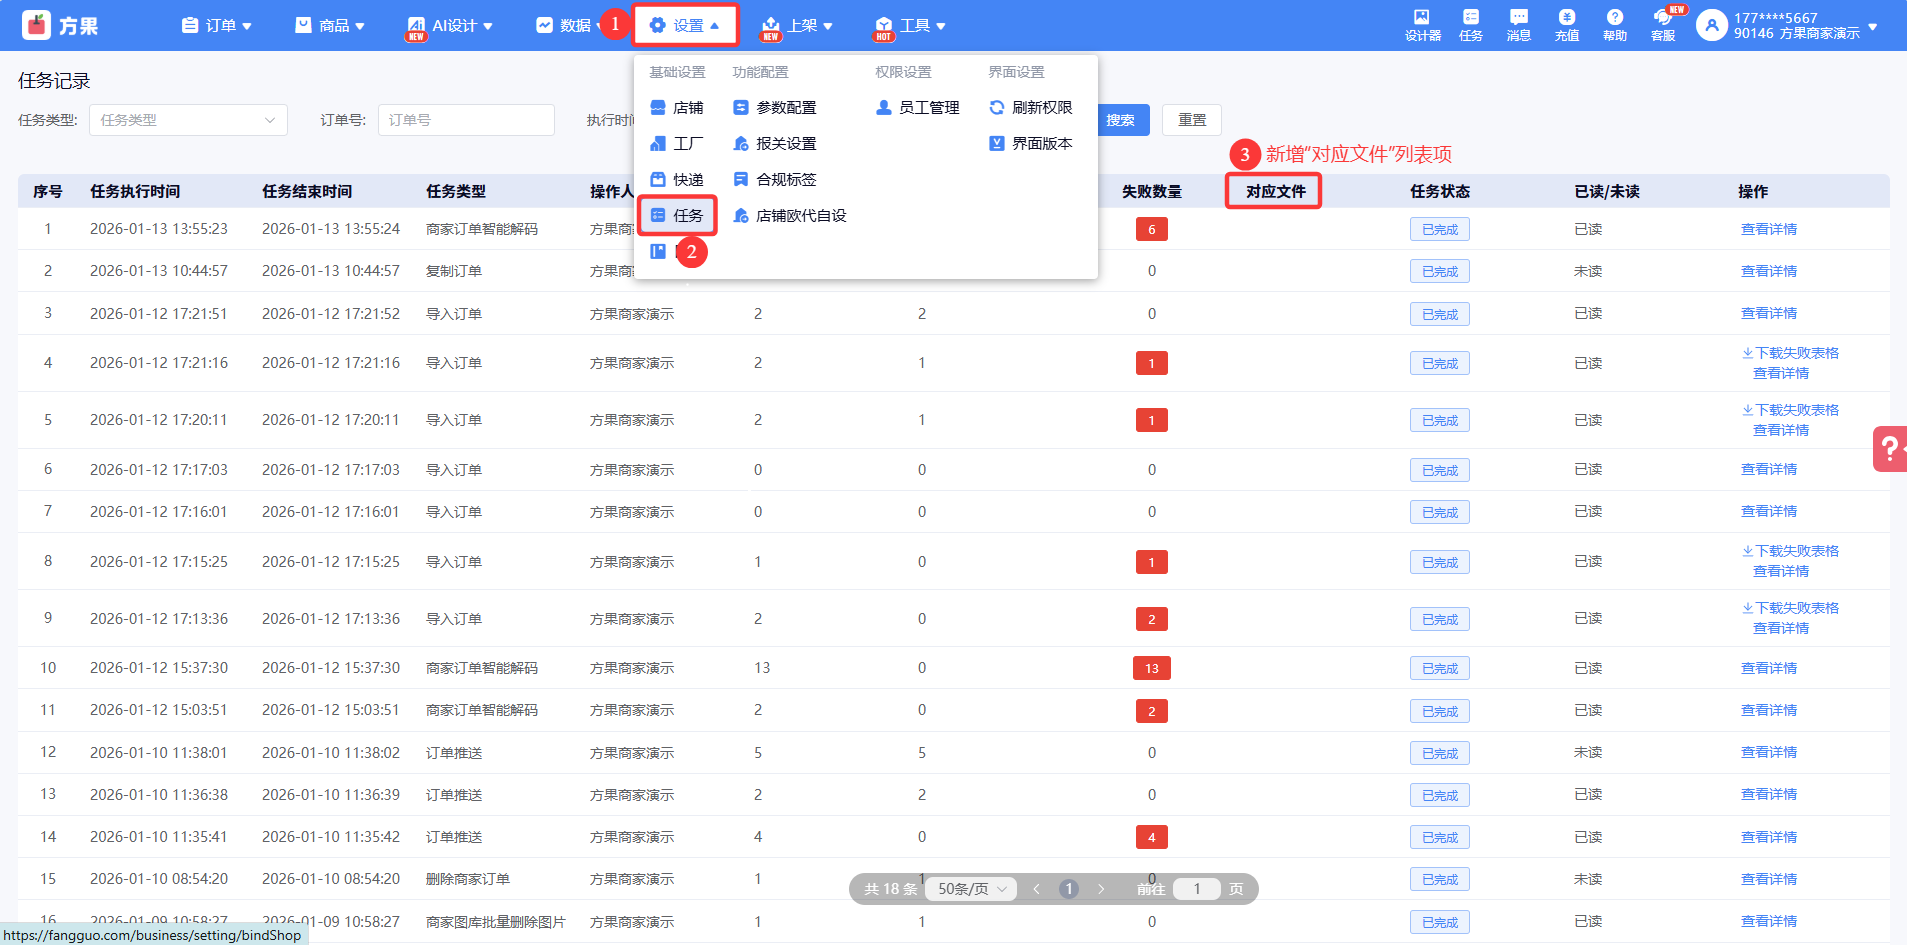Click the 报关设置 icon in settings menu
The width and height of the screenshot is (1907, 945).
click(x=741, y=143)
